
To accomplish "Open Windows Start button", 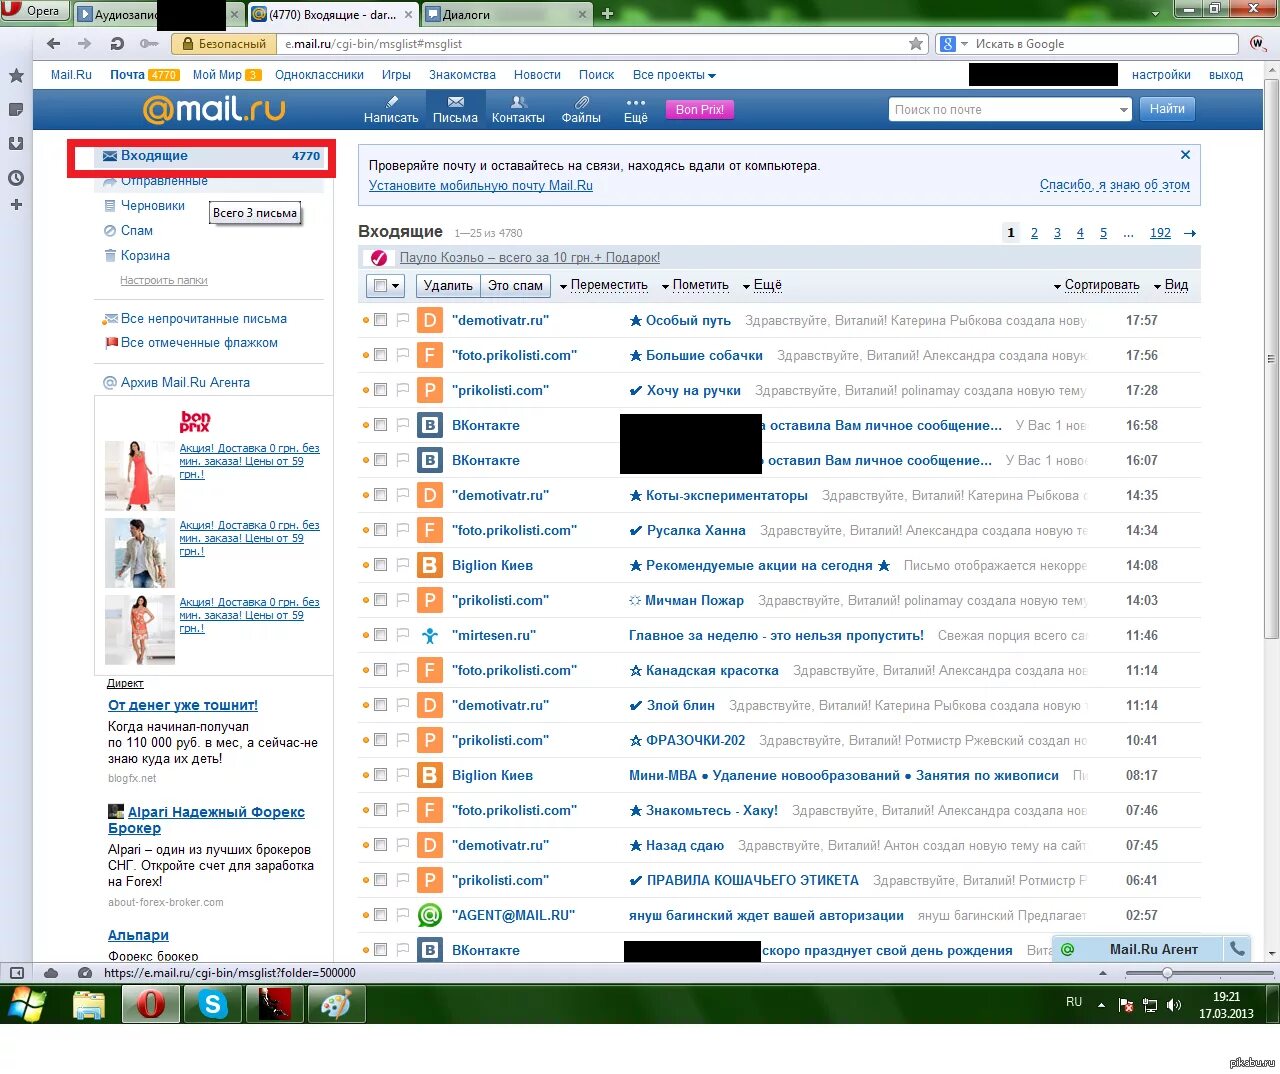I will [x=26, y=1004].
